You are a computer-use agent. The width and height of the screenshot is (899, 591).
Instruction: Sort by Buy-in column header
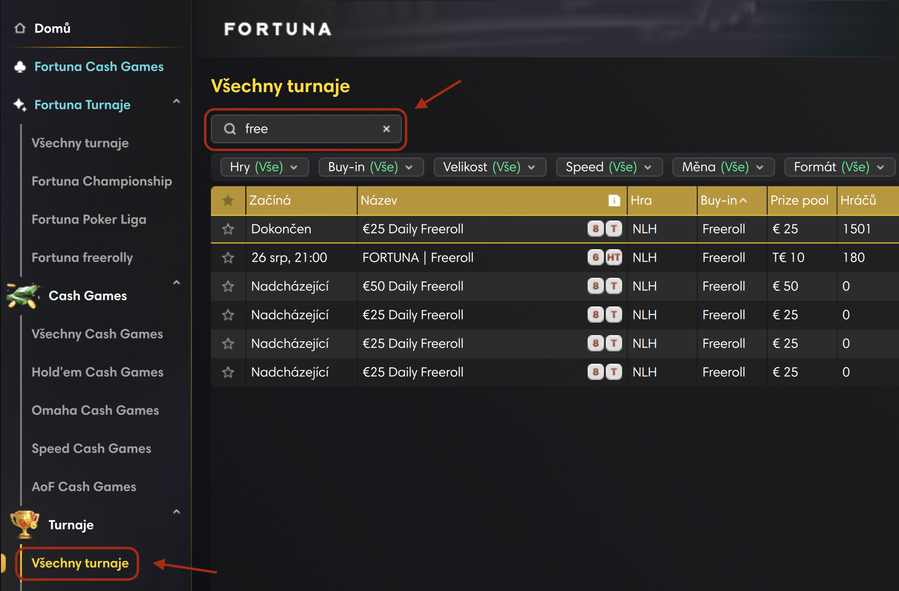(x=731, y=201)
